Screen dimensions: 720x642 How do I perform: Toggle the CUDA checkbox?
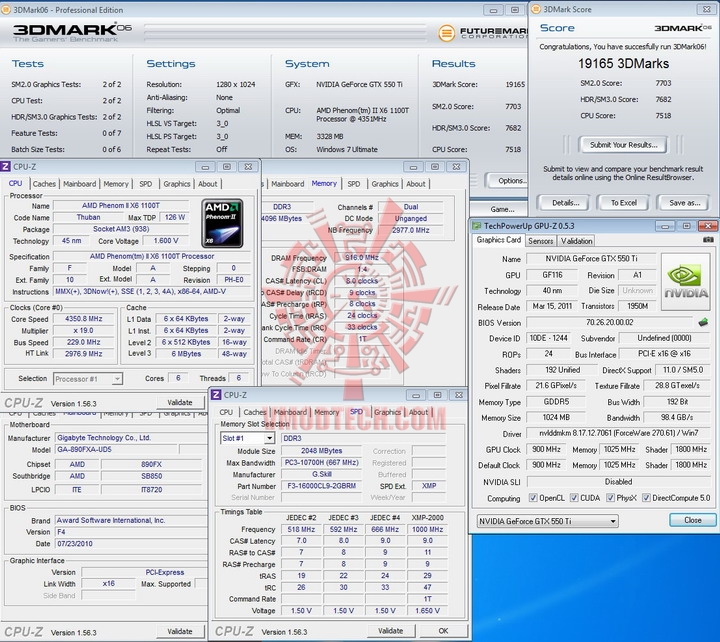573,498
